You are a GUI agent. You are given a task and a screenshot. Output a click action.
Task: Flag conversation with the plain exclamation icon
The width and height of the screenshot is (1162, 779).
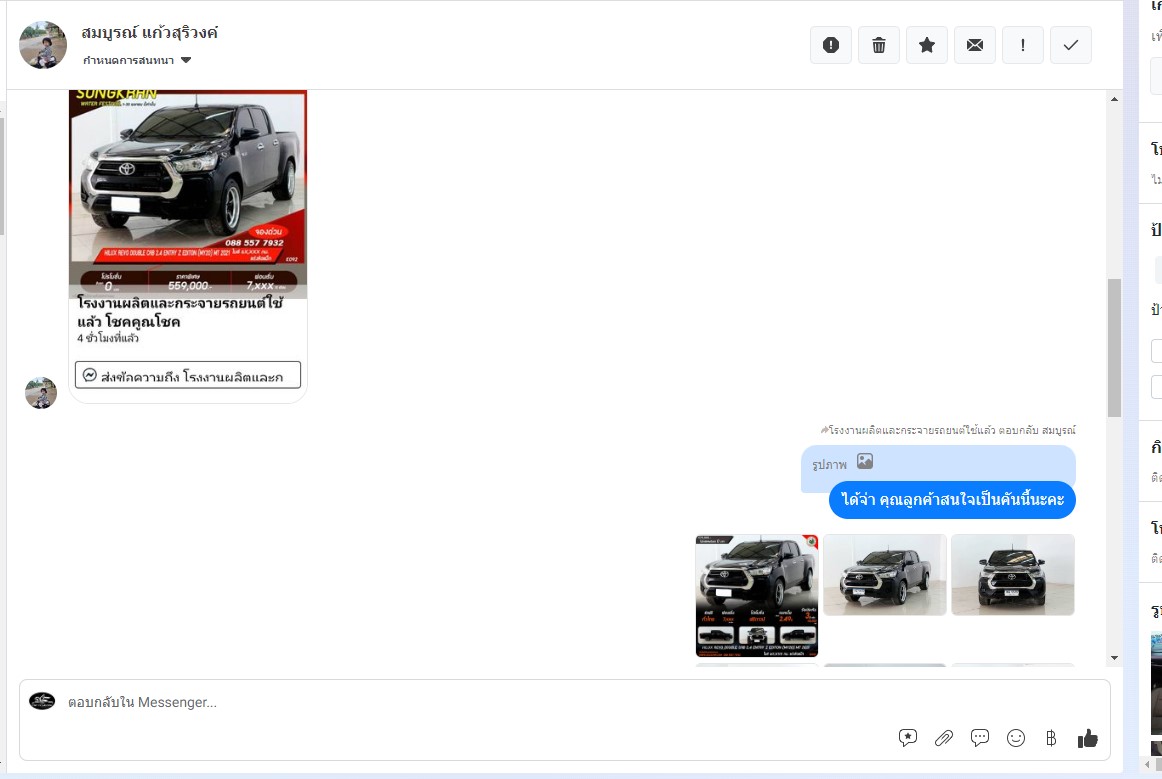pos(1023,45)
